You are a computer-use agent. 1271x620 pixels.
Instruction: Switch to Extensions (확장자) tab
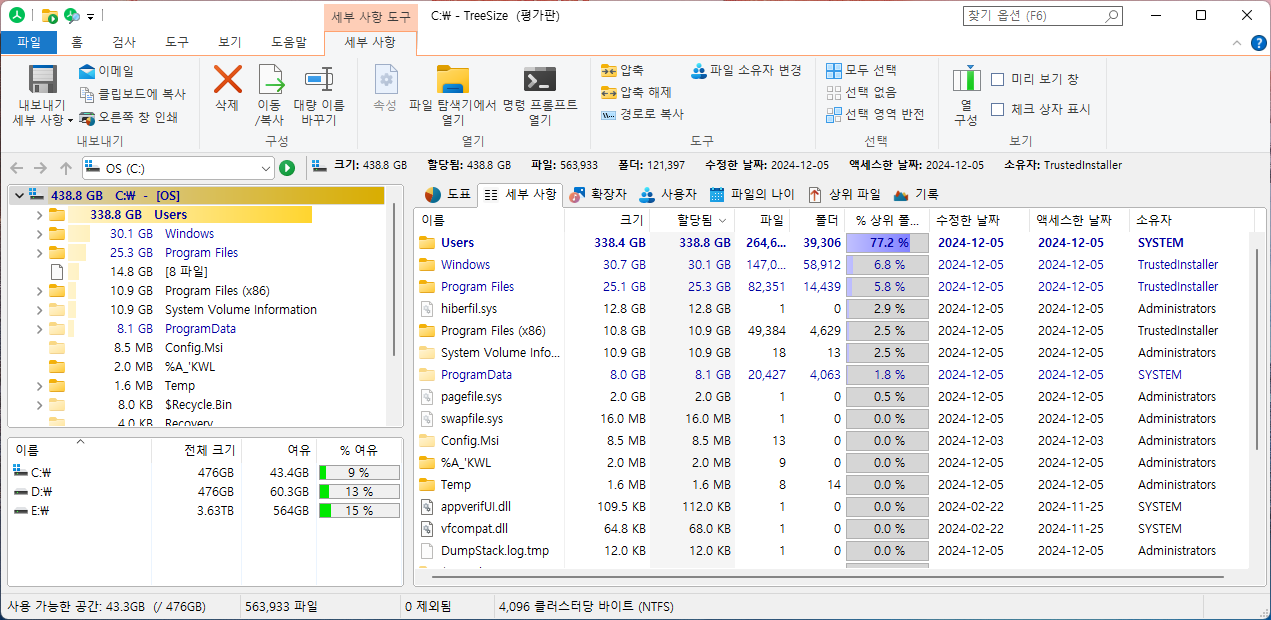(x=598, y=194)
